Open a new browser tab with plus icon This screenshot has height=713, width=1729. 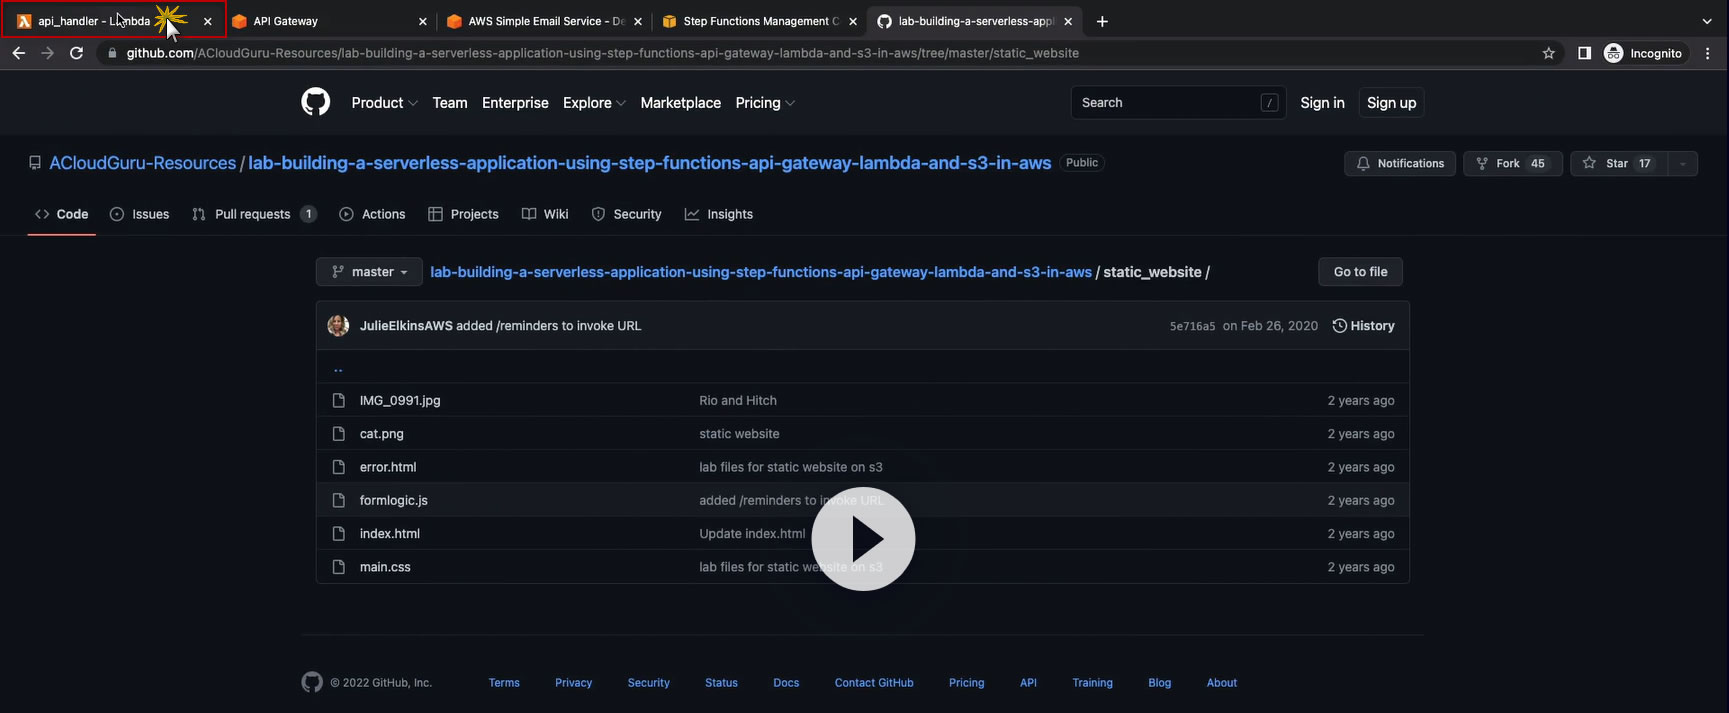tap(1102, 21)
